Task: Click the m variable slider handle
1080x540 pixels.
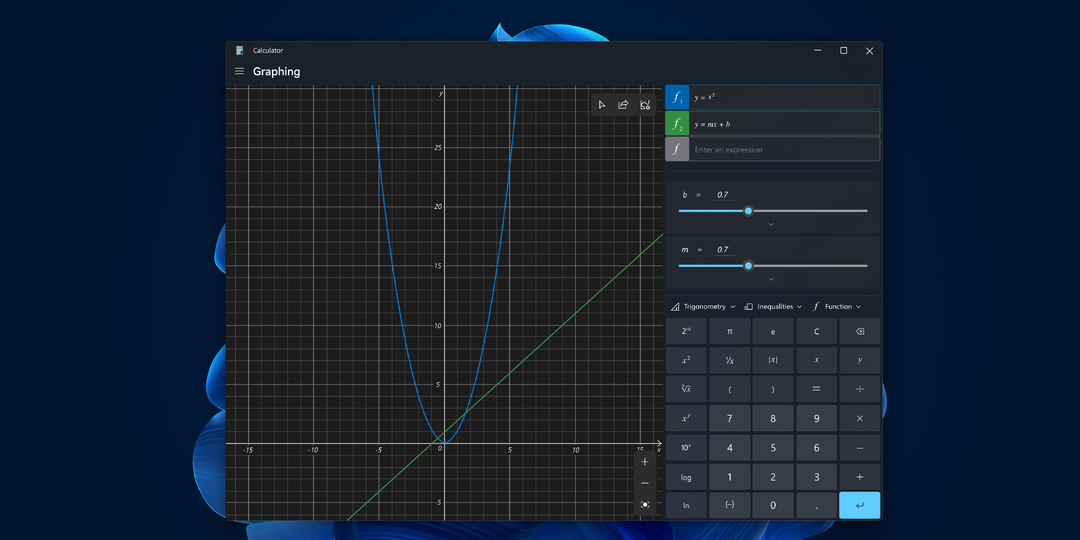Action: pyautogui.click(x=748, y=265)
